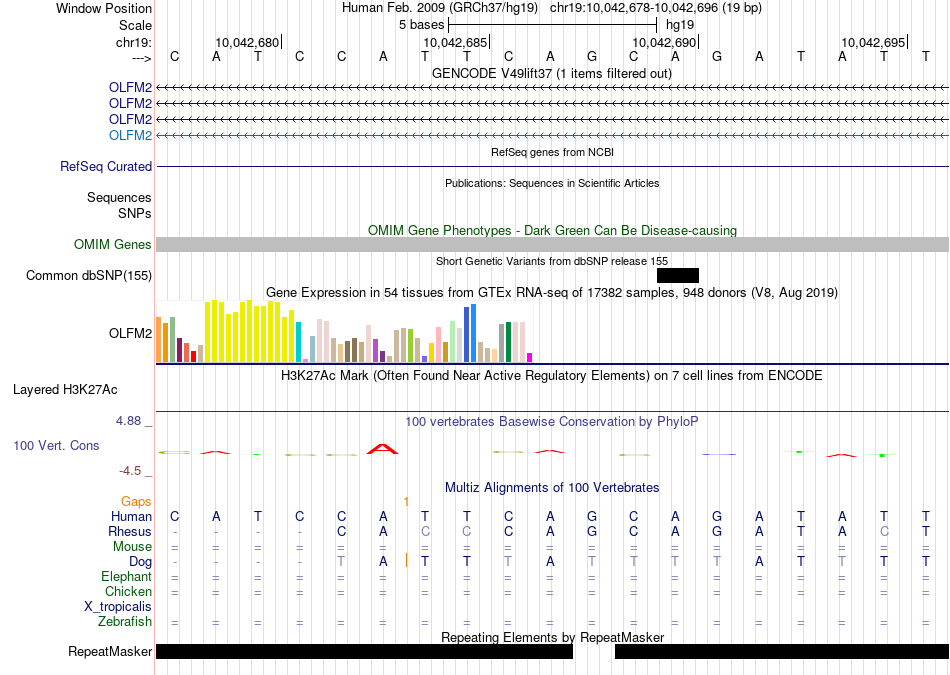Click the cyan bar in GTEx expression chart

[x=299, y=342]
